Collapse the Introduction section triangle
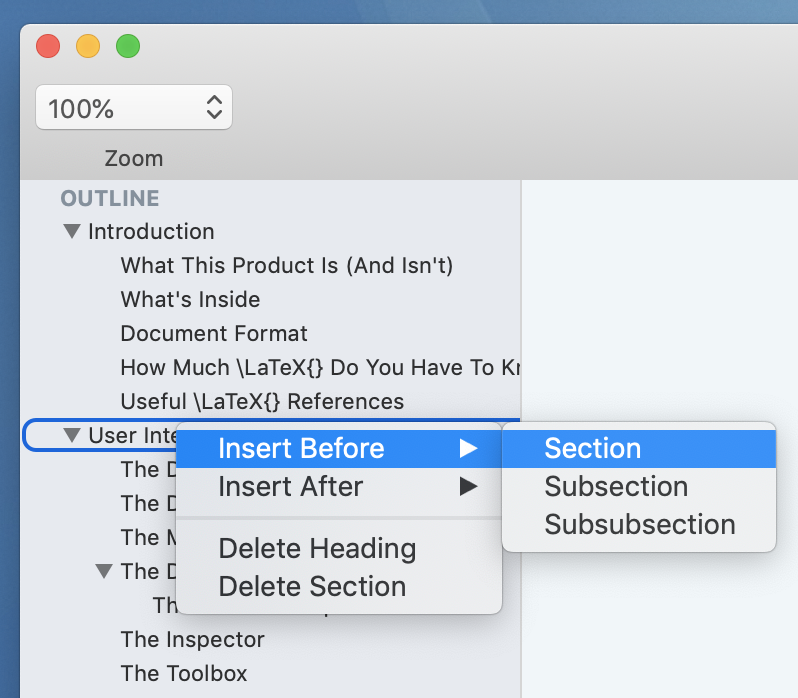This screenshot has height=698, width=798. pos(72,231)
